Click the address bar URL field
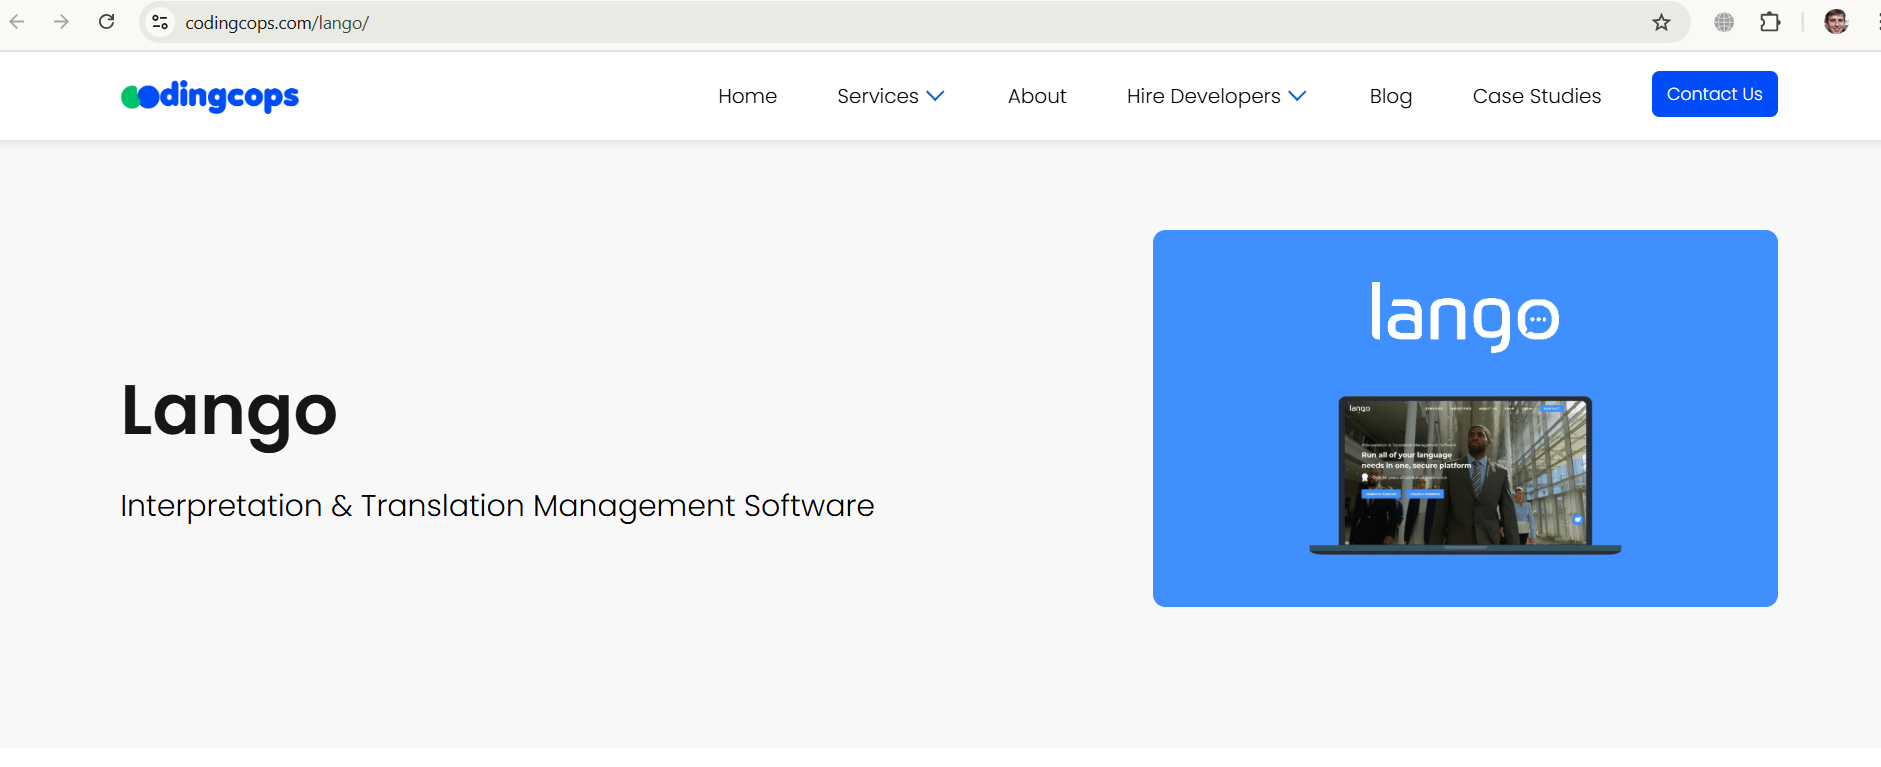 tap(900, 22)
